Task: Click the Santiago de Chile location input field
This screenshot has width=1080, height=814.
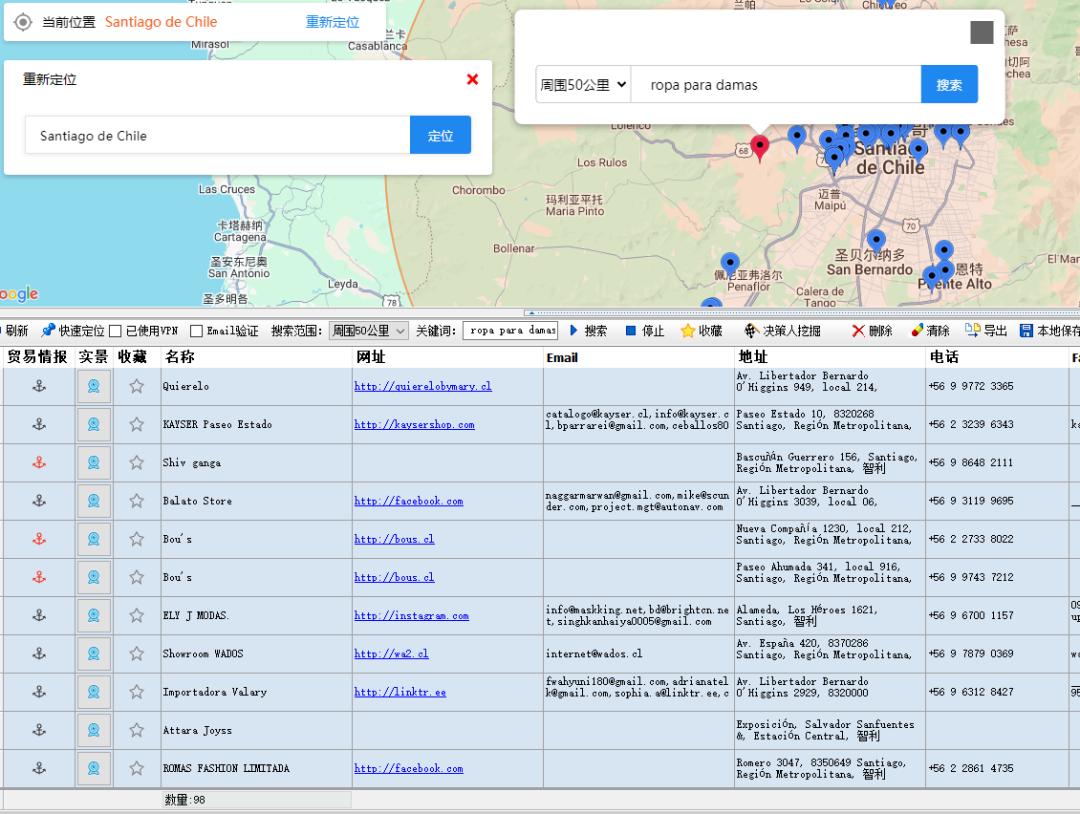Action: pyautogui.click(x=218, y=135)
